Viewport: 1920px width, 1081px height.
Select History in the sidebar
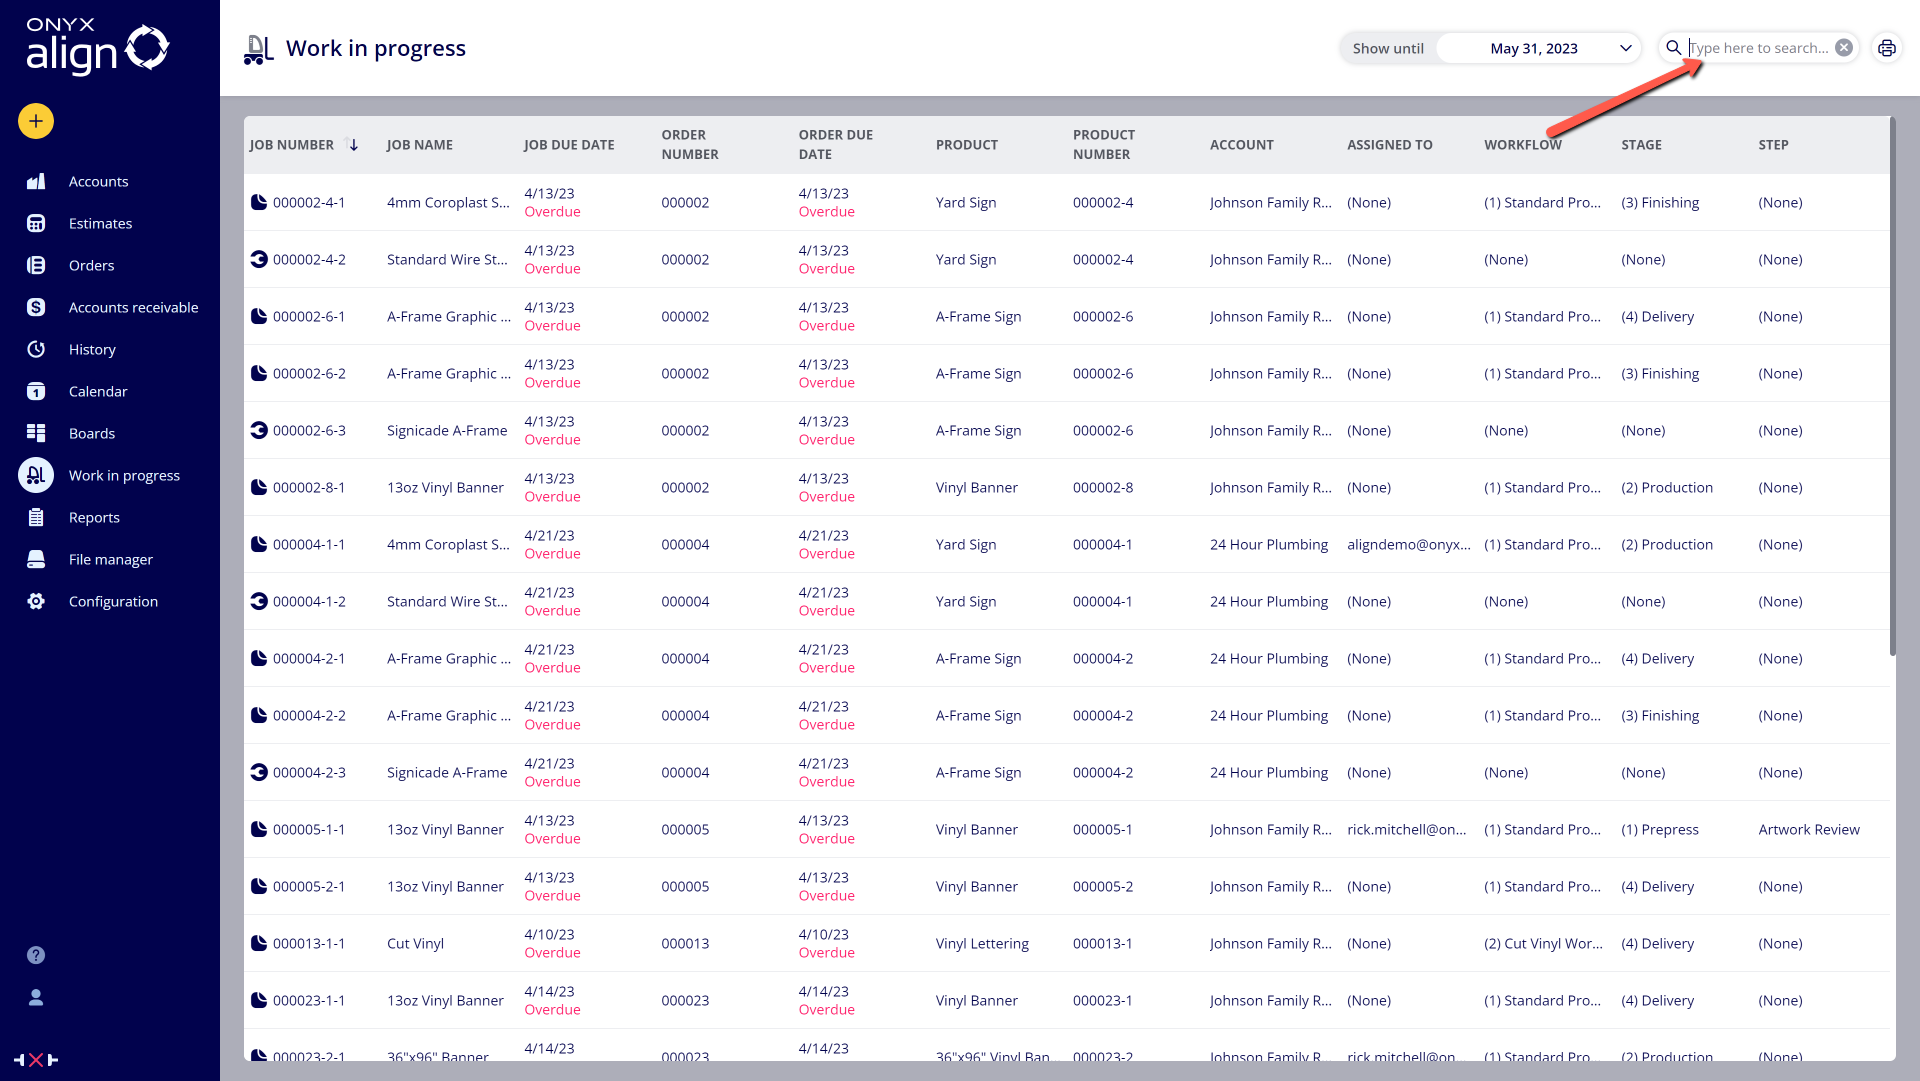[x=92, y=350]
